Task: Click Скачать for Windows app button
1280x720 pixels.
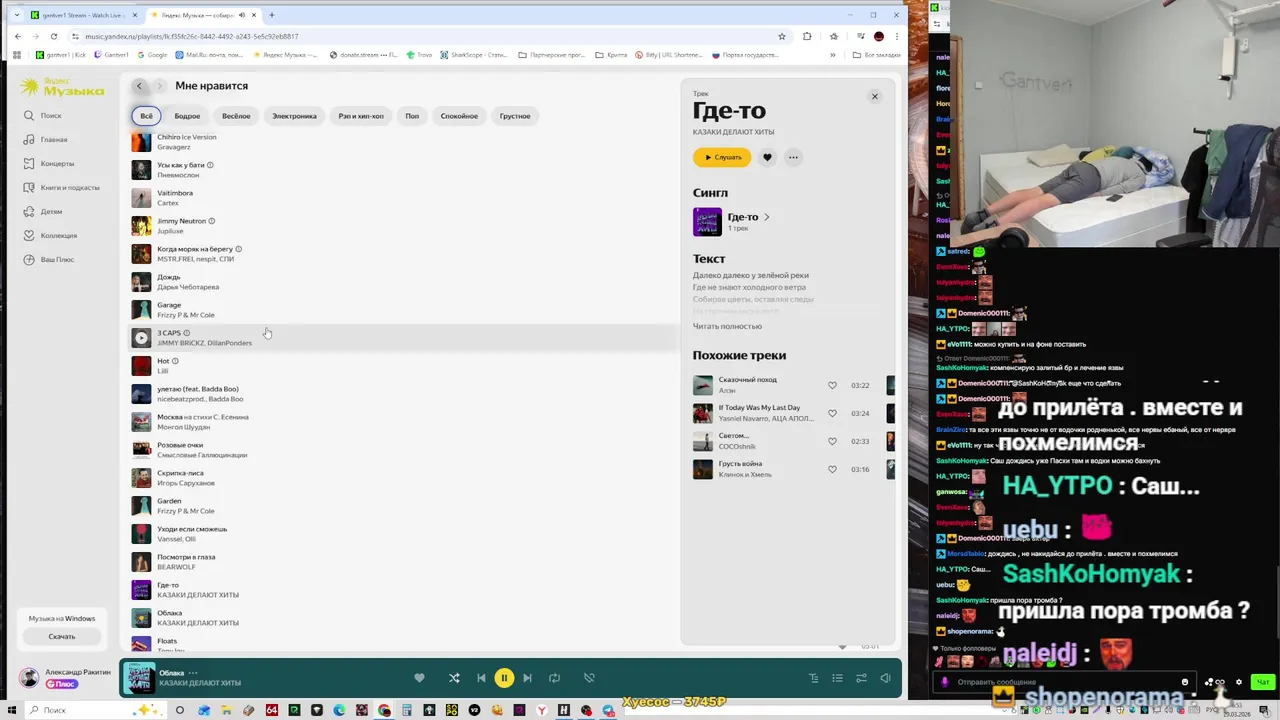Action: point(62,636)
